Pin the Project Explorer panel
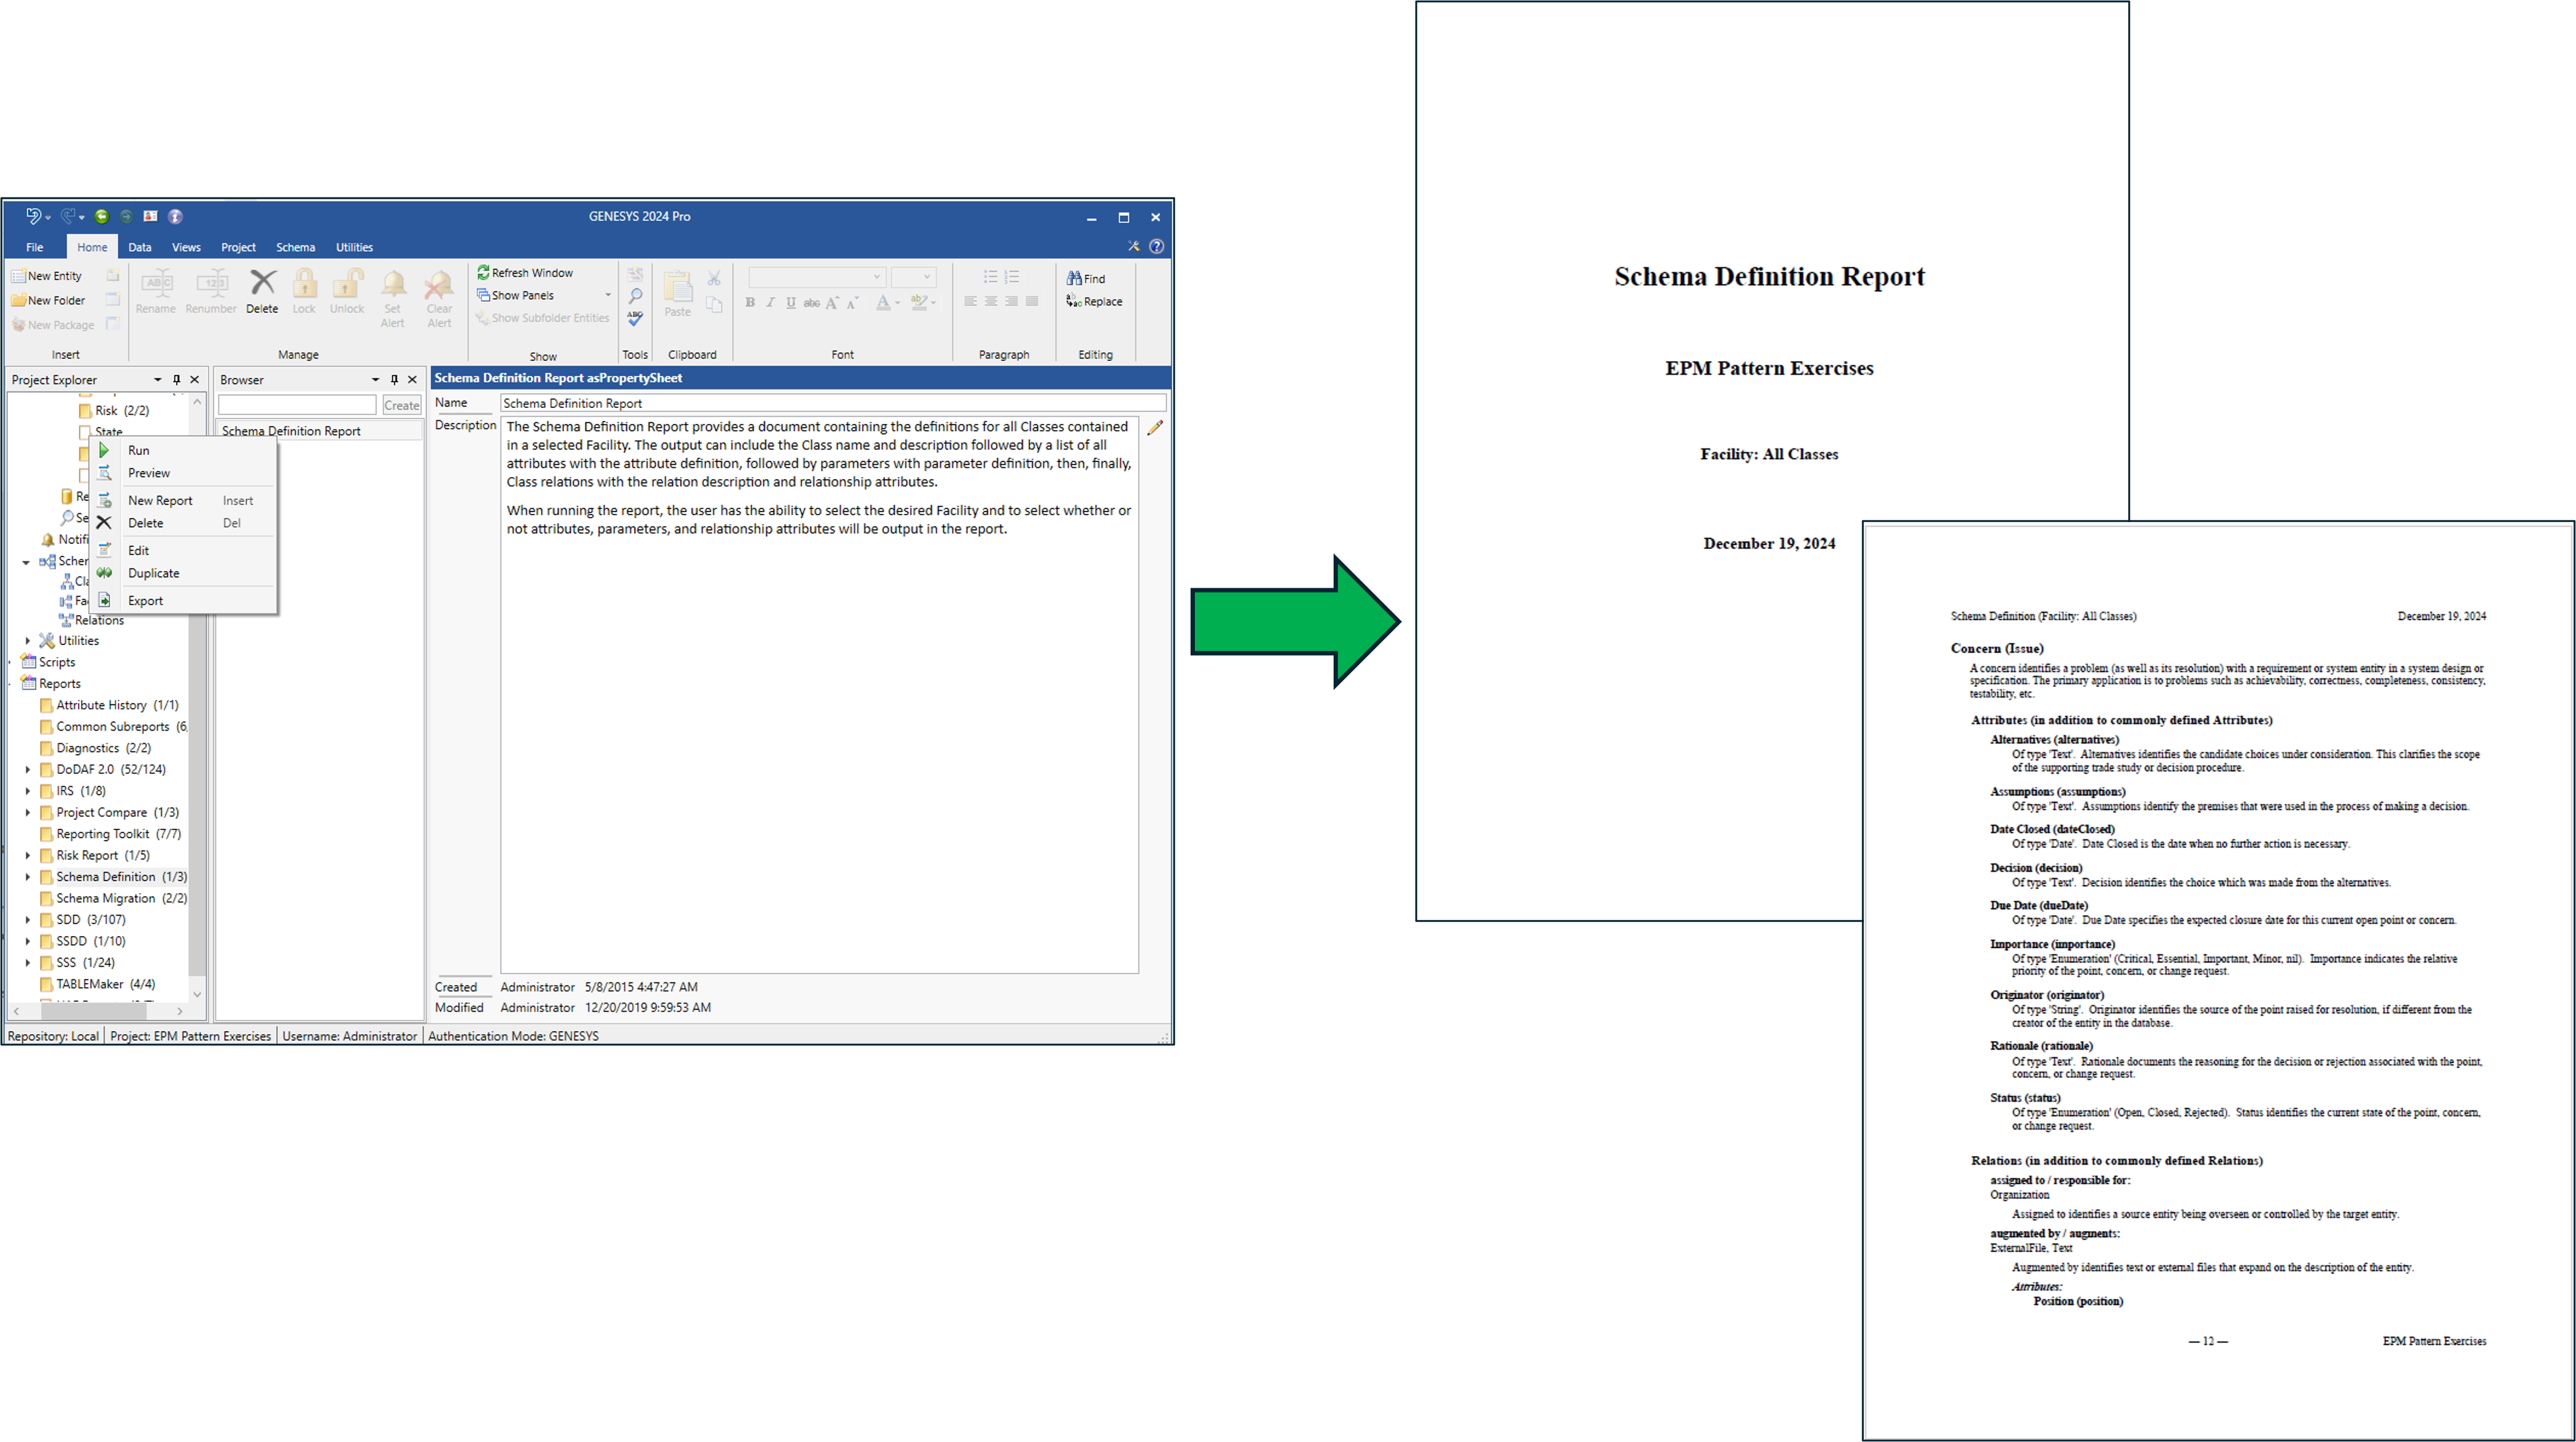 176,379
